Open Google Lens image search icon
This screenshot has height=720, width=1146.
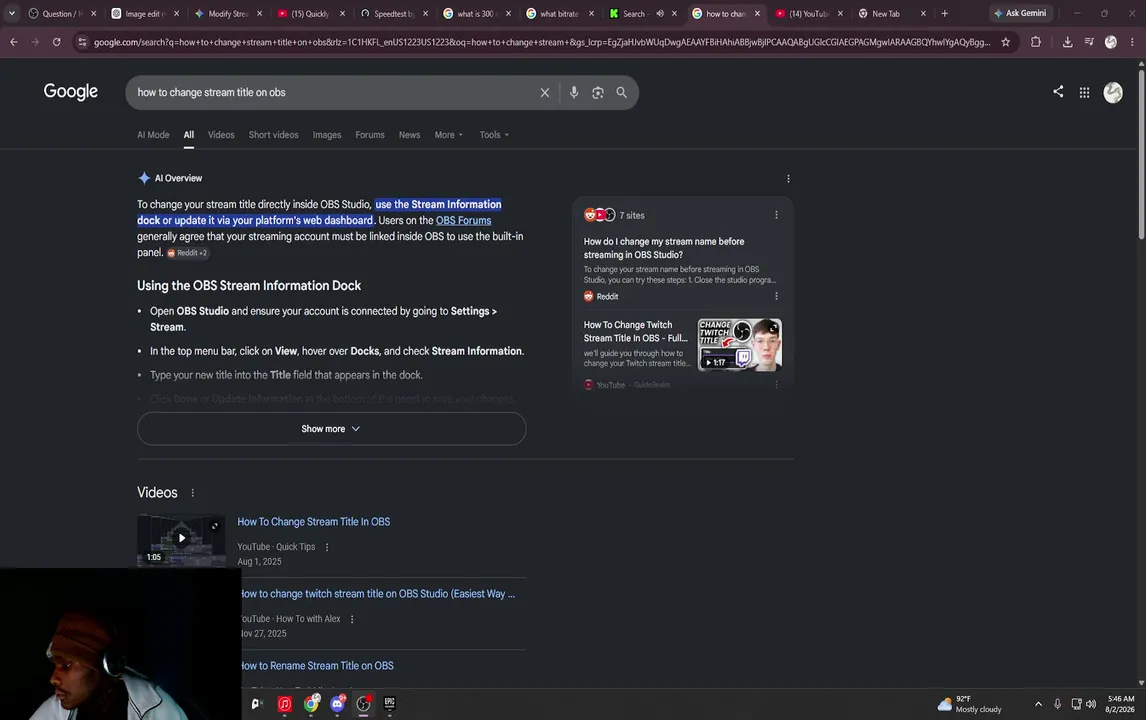[598, 93]
